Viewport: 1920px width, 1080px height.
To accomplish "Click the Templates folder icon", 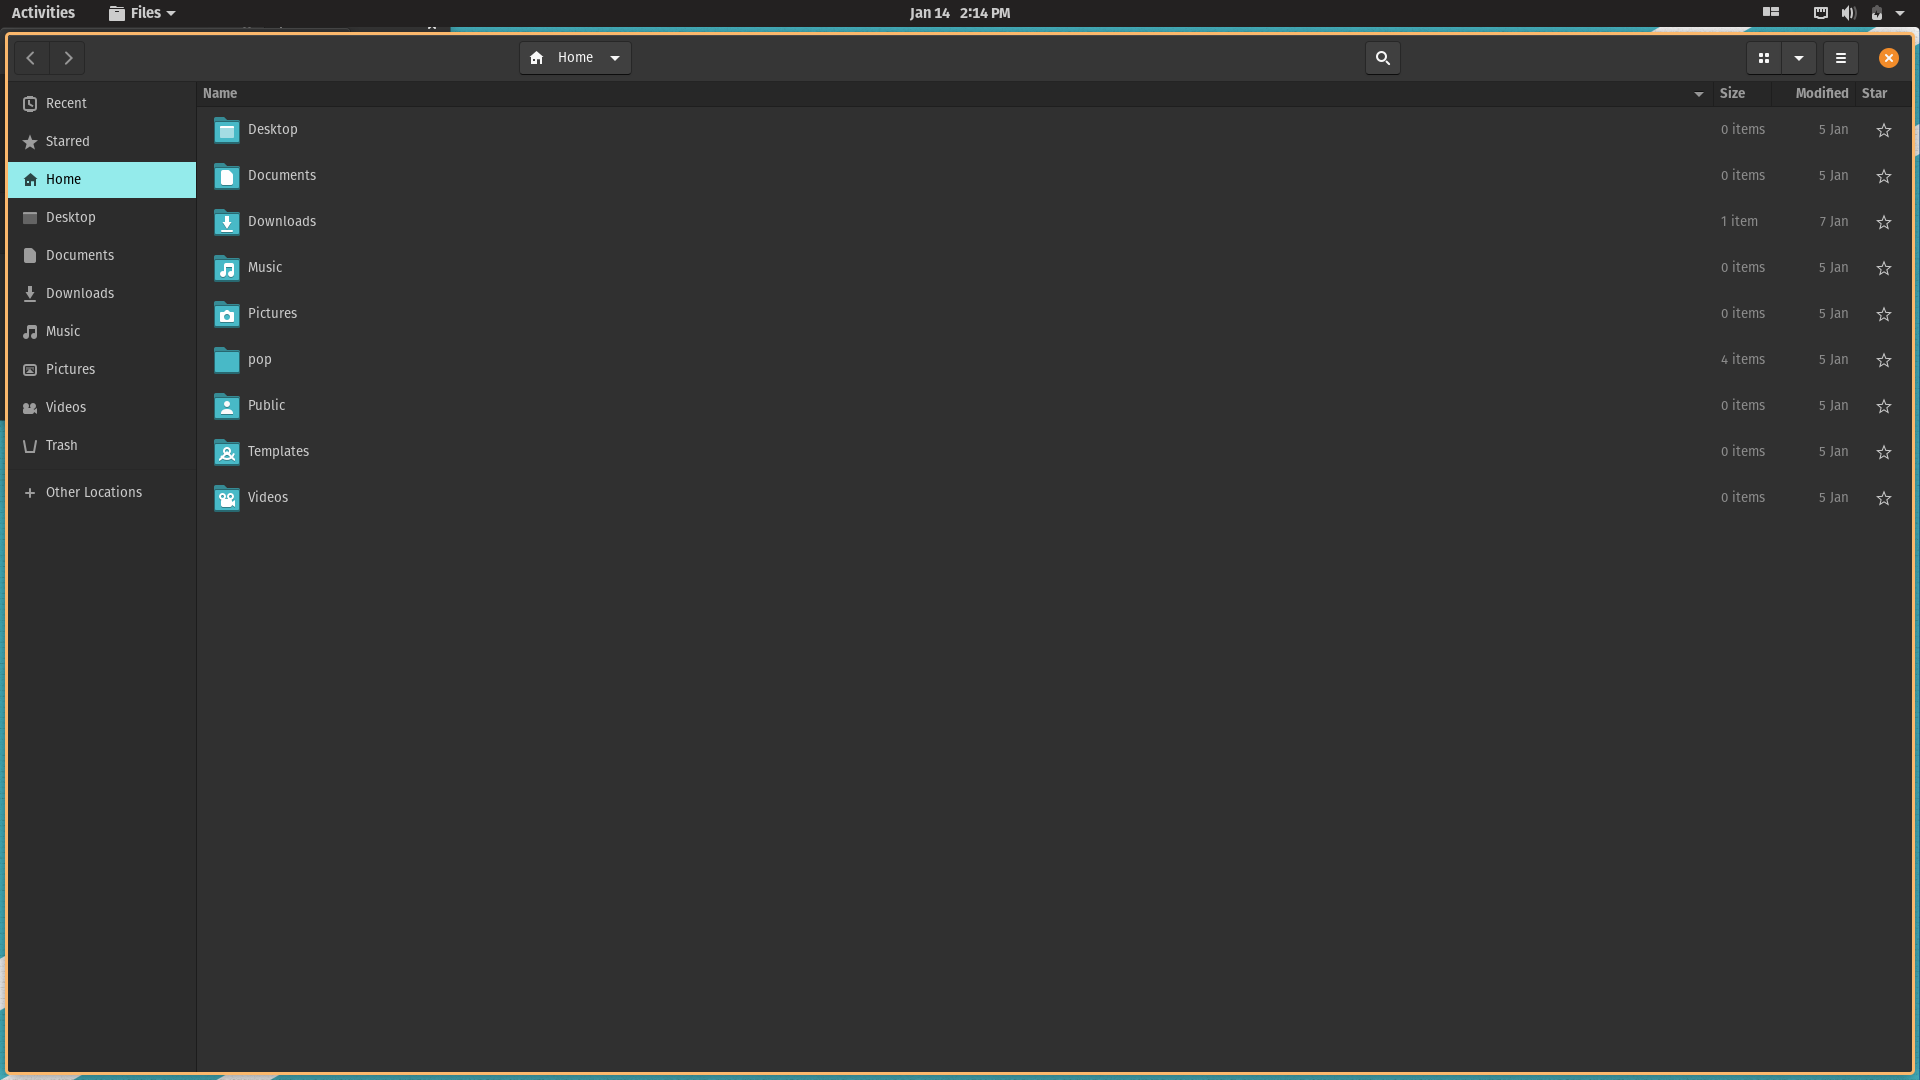I will click(227, 452).
